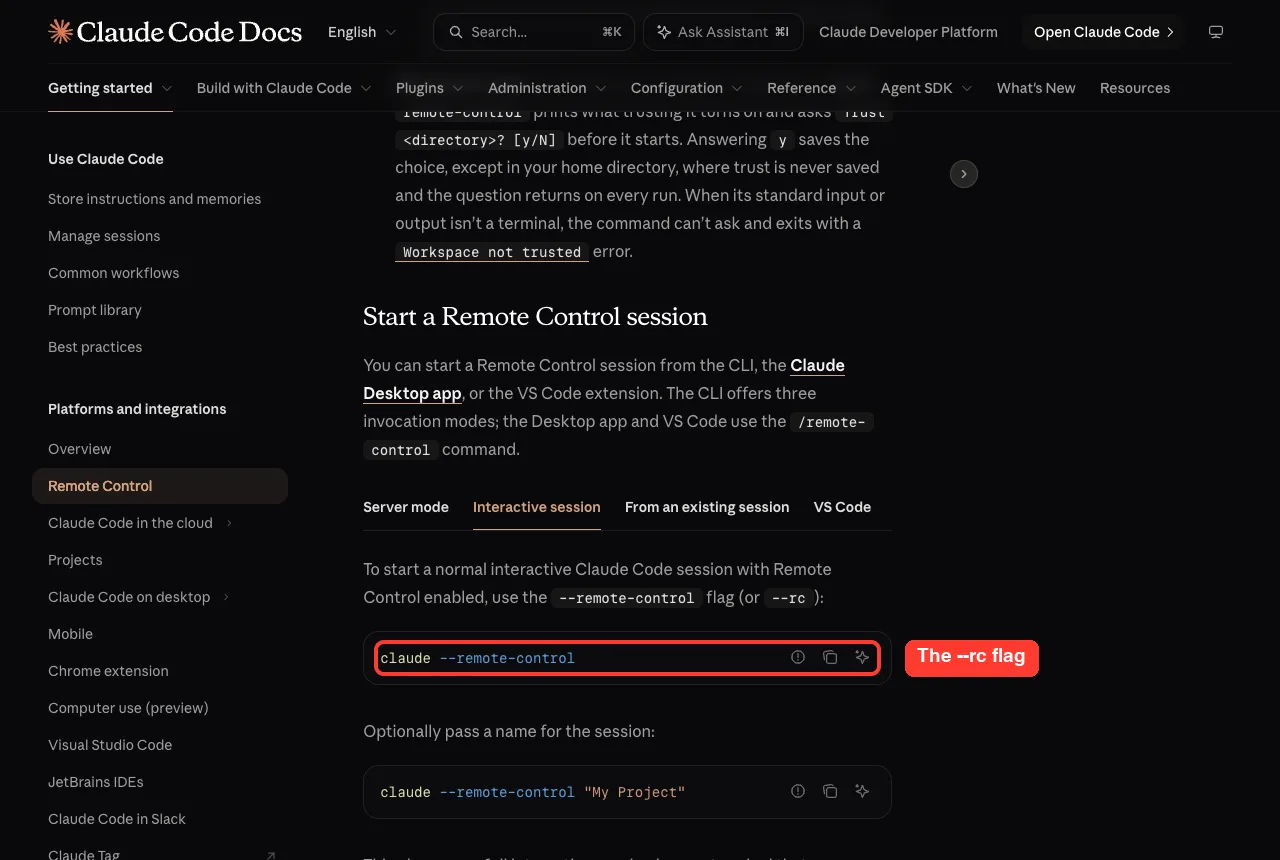1280x860 pixels.
Task: Copy the "My Project" code block
Action: point(830,791)
